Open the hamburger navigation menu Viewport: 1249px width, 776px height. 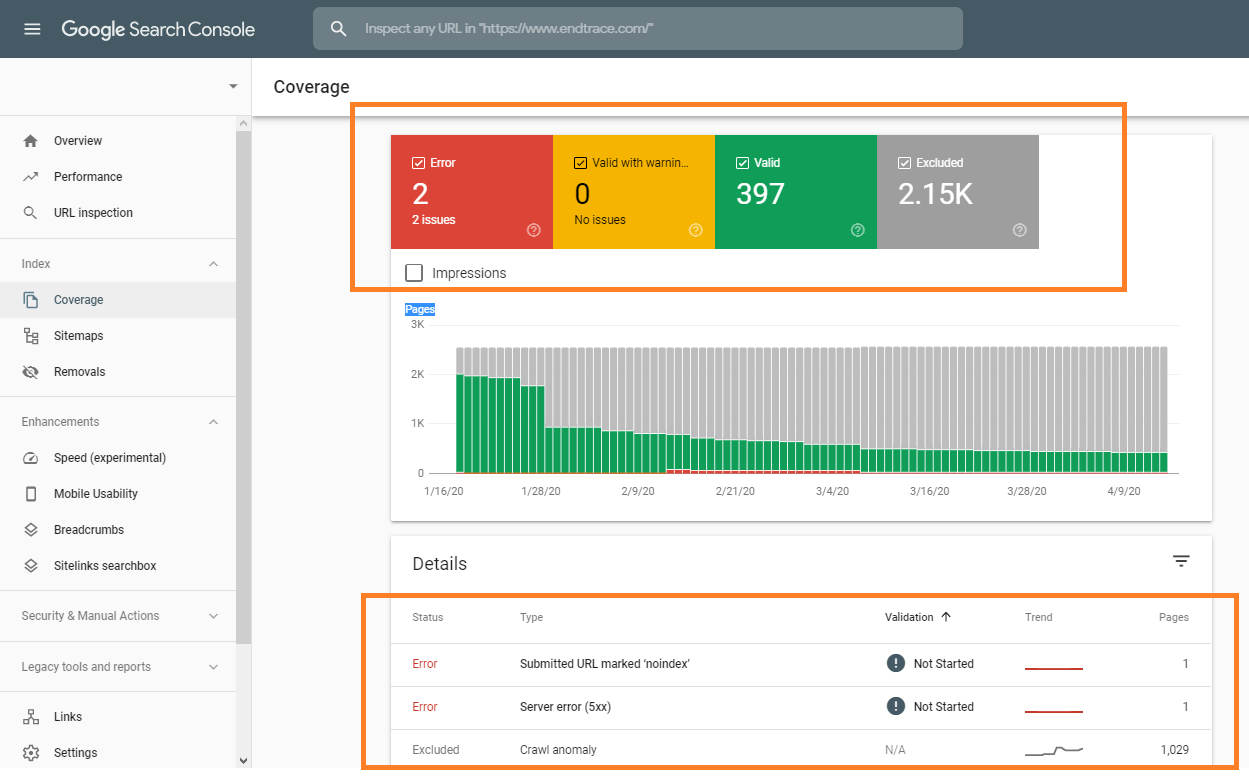coord(32,29)
